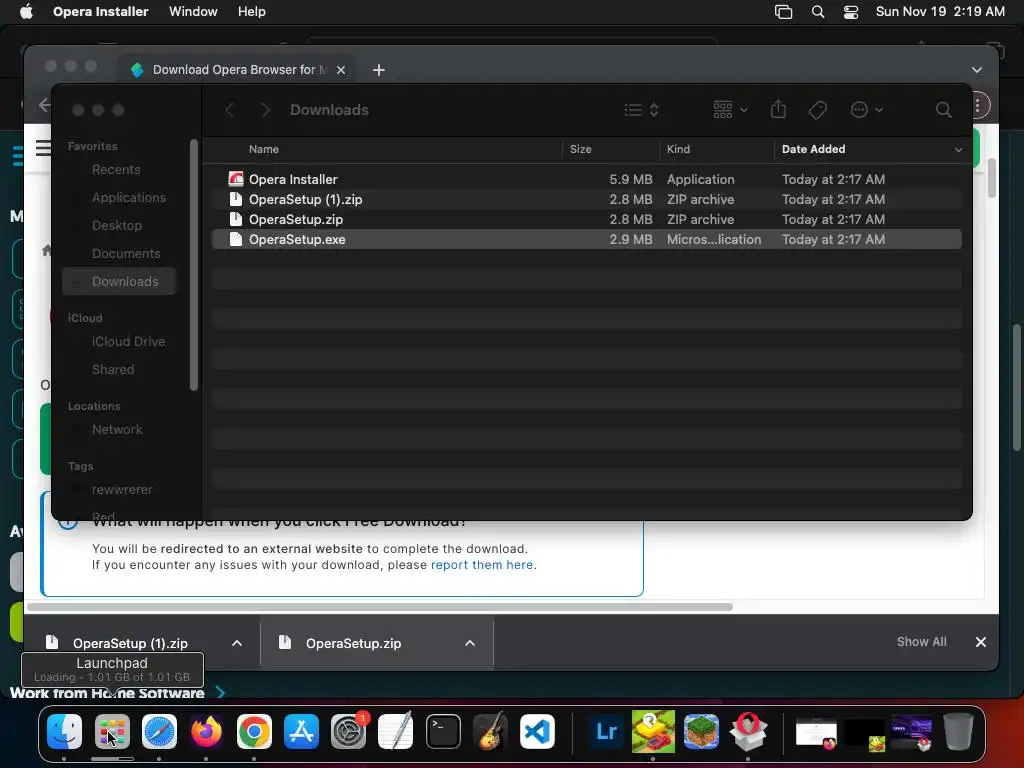Open the Opera Installer menu
The height and width of the screenshot is (768, 1024).
pos(101,12)
